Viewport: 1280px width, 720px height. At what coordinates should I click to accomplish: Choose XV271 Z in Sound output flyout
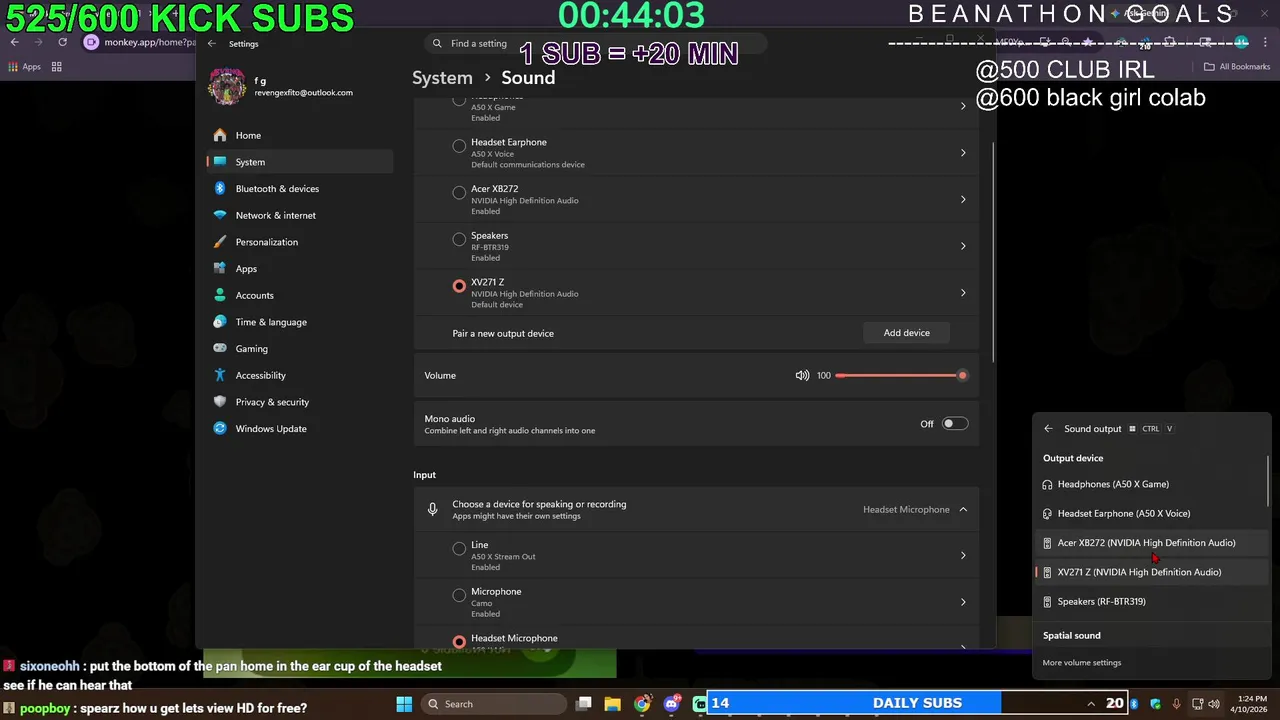pos(1150,572)
